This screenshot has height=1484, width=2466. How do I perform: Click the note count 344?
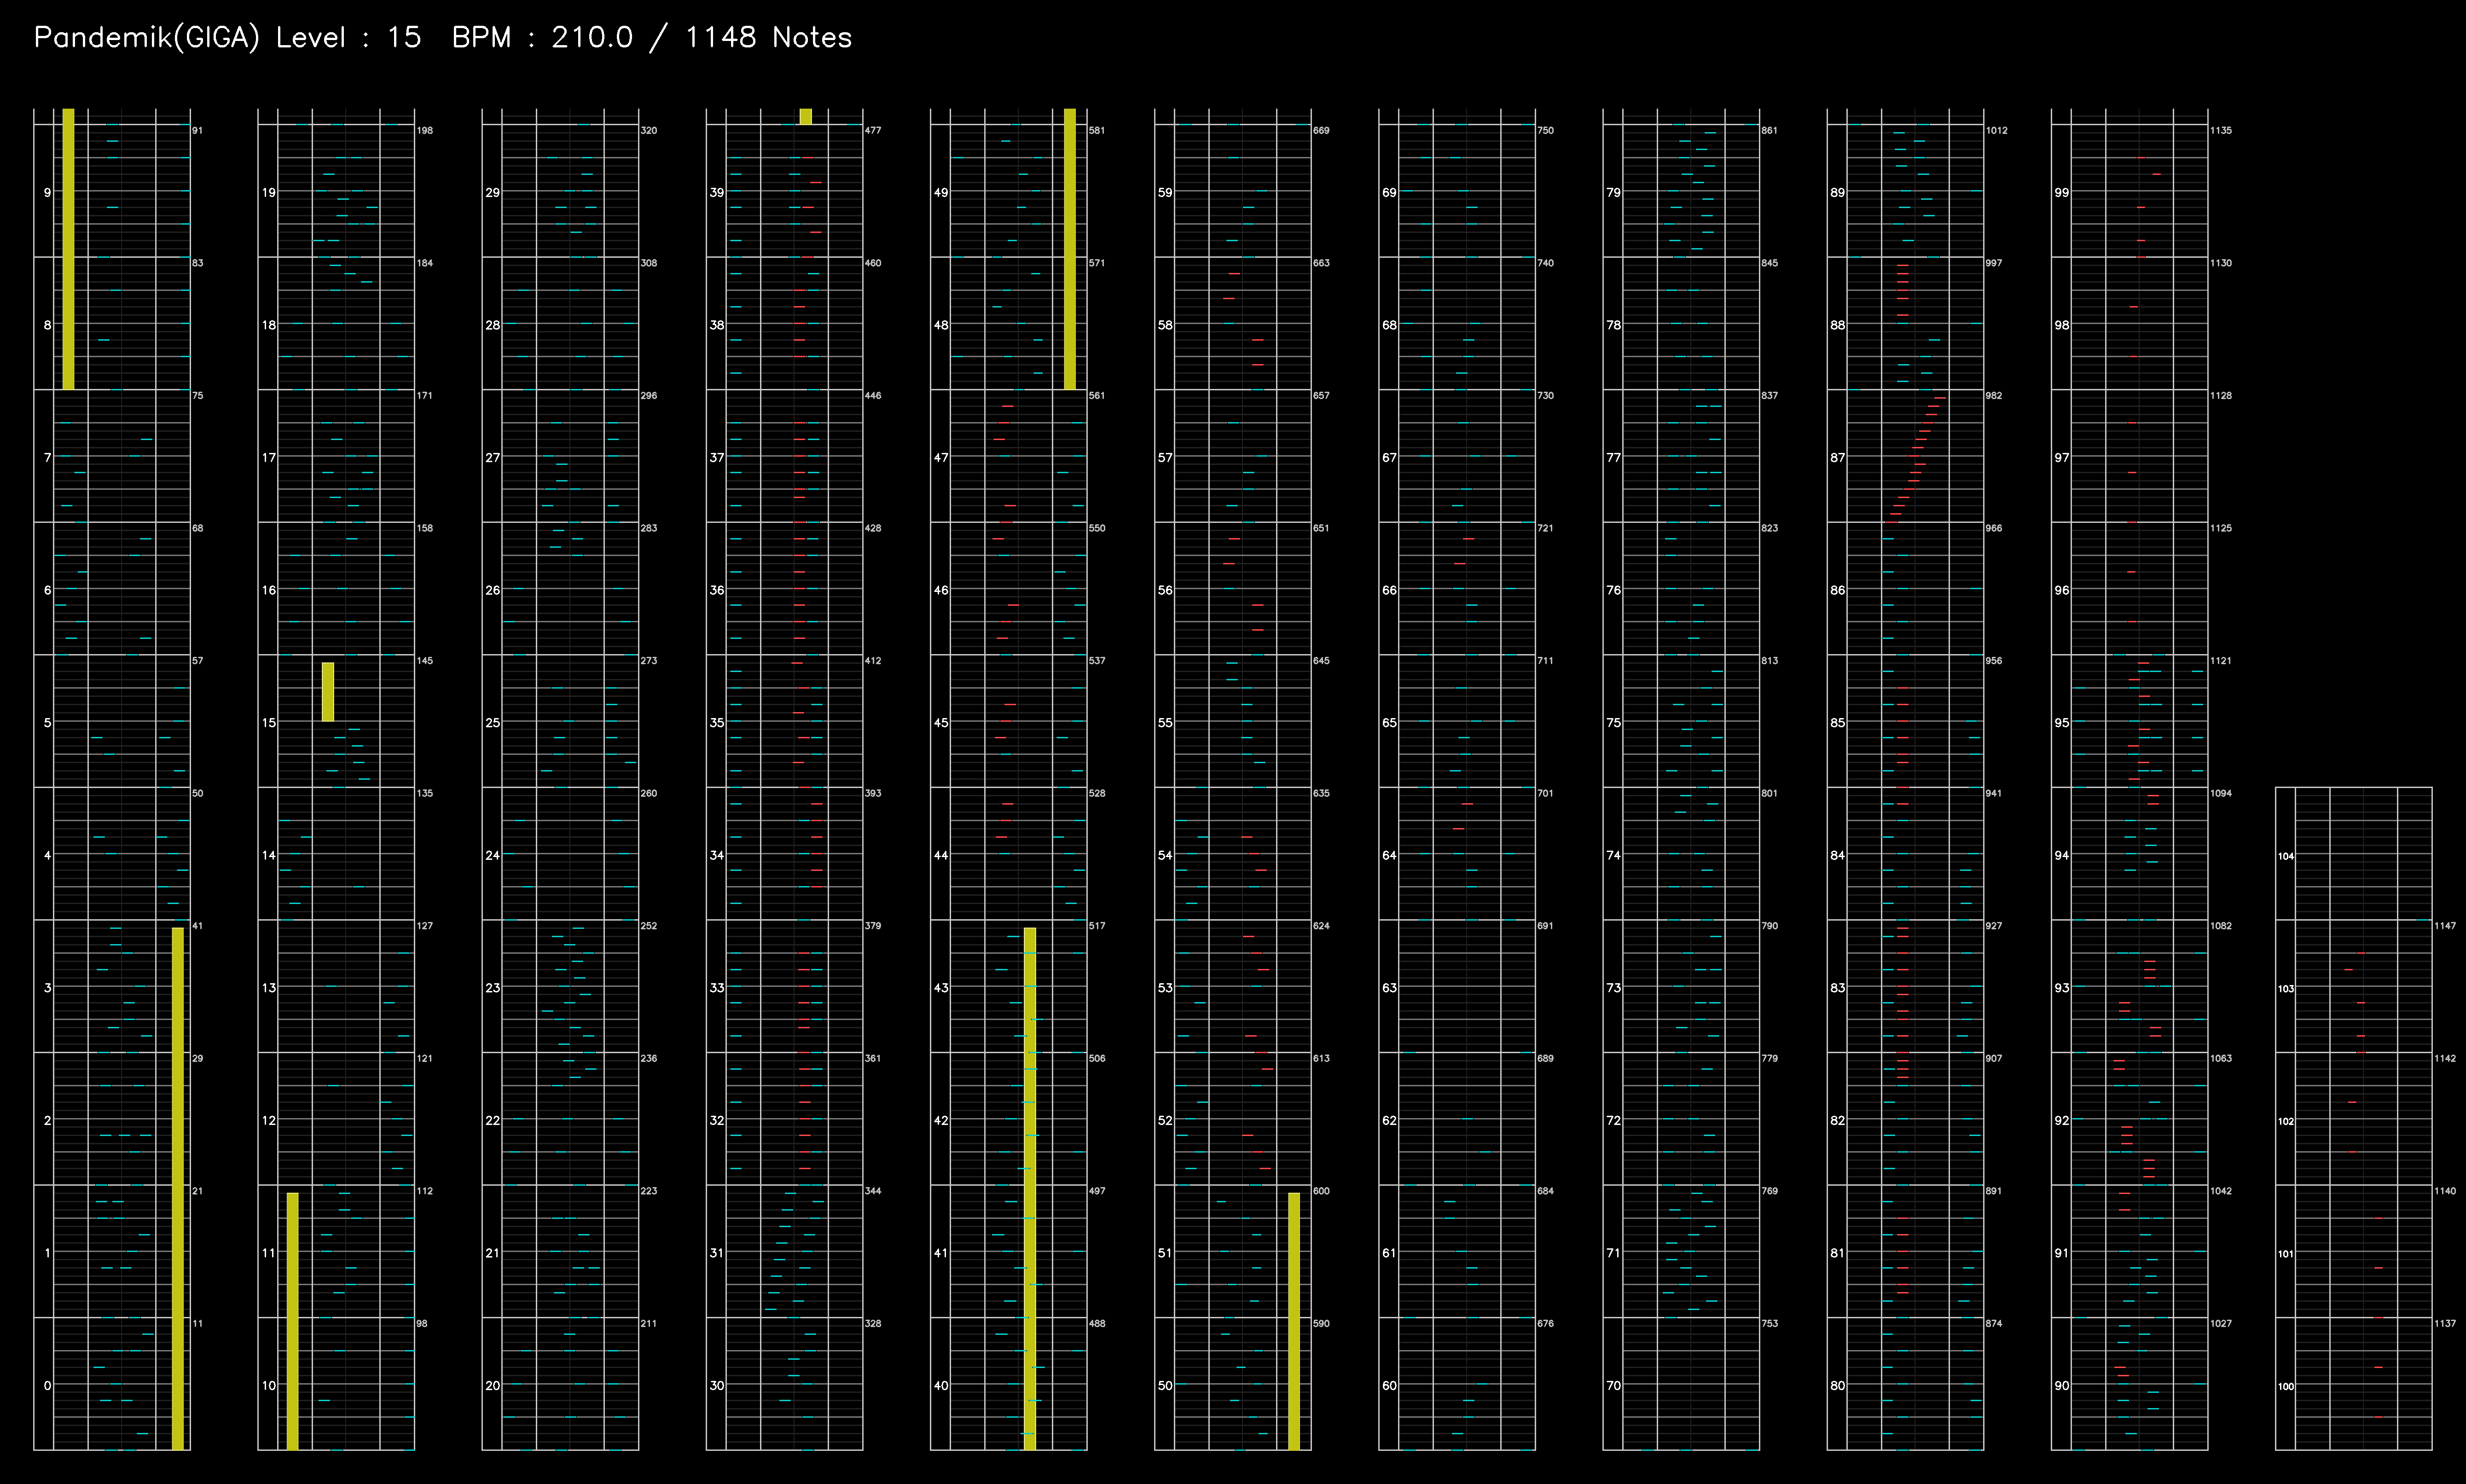pos(873,1191)
